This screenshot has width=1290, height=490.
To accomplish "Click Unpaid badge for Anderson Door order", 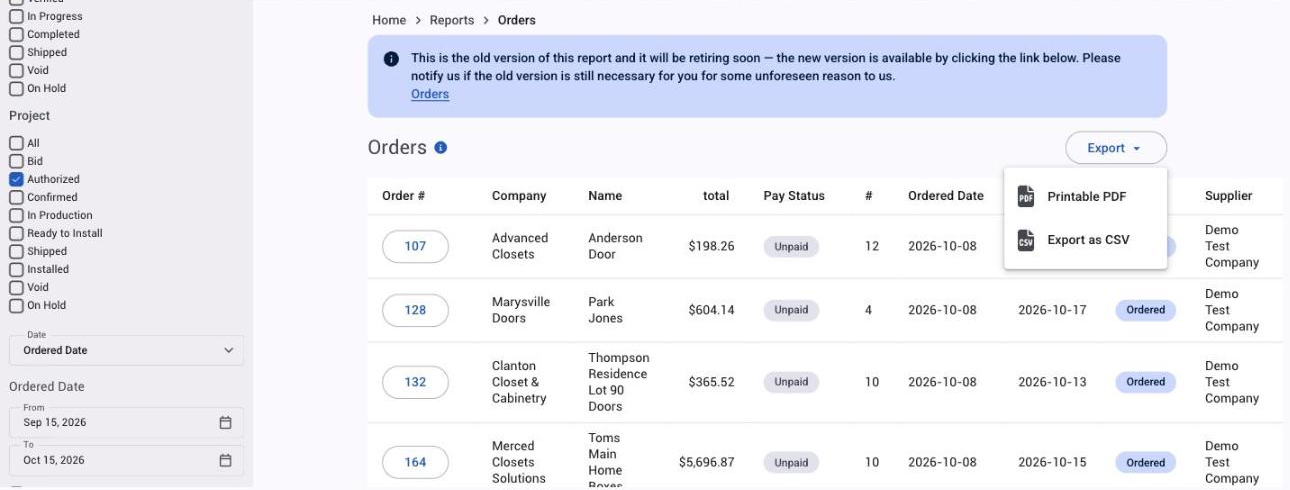I will click(x=791, y=246).
